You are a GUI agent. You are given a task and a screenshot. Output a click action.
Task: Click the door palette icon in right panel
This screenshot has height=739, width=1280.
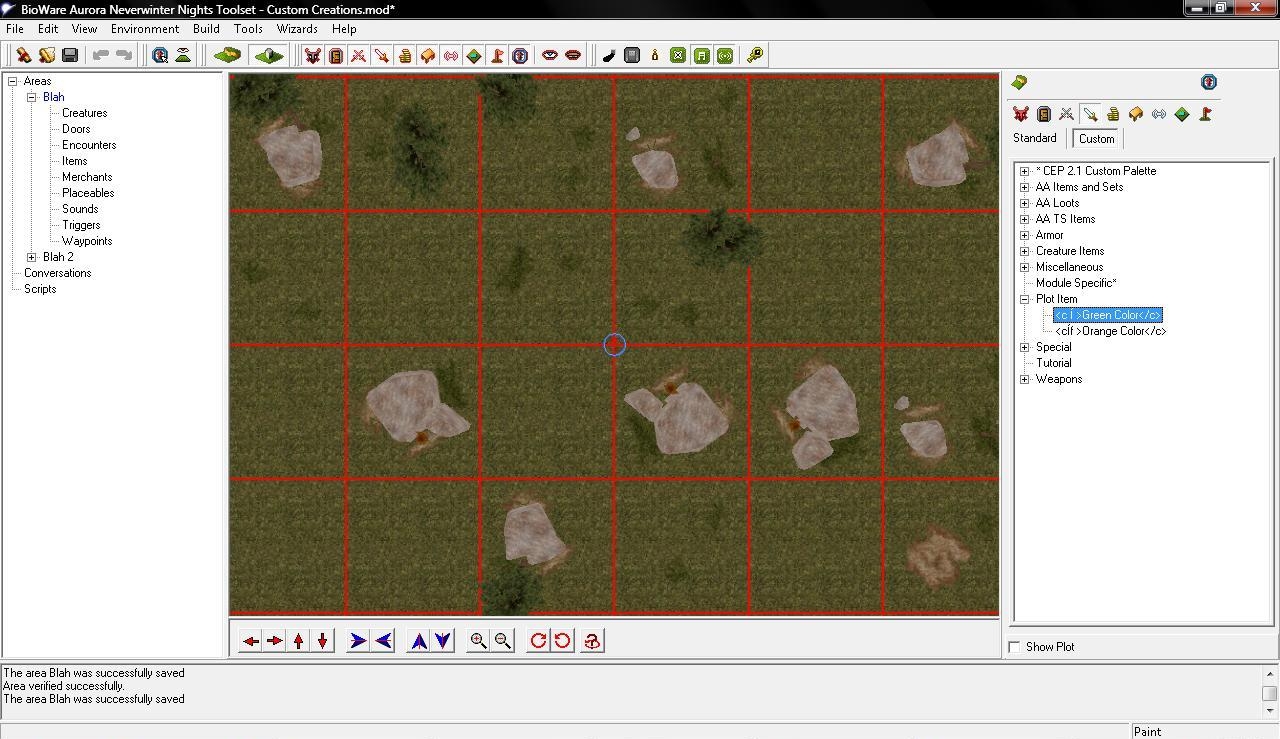coord(1043,114)
